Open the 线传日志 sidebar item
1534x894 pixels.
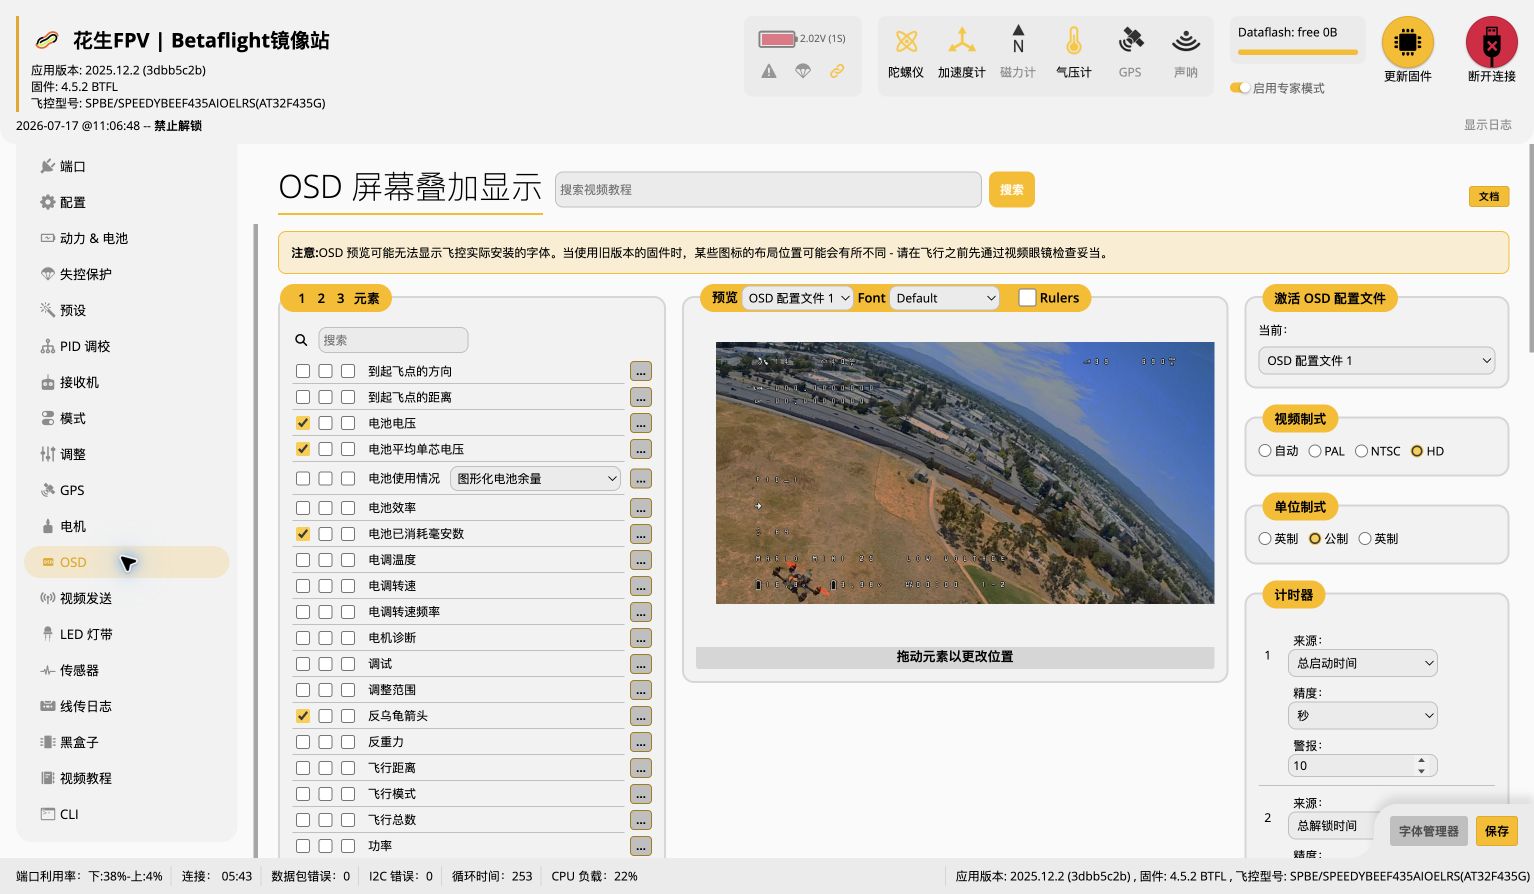127,706
